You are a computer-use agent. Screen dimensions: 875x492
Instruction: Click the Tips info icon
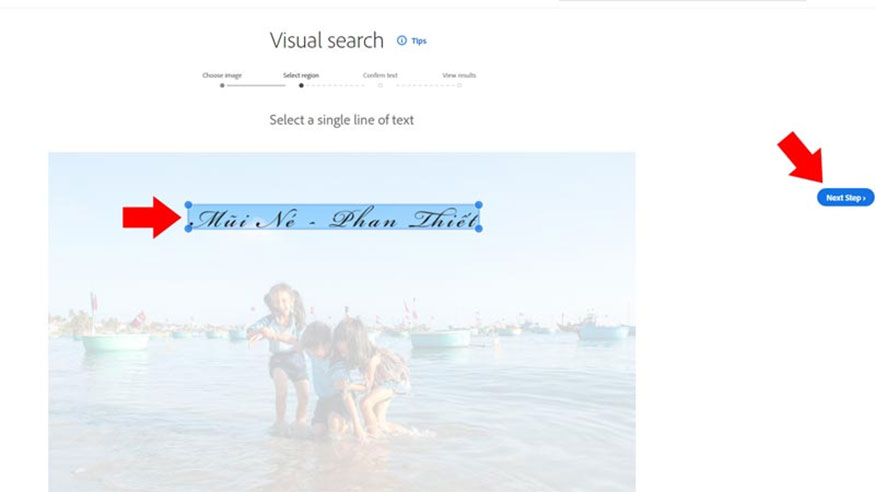point(402,40)
